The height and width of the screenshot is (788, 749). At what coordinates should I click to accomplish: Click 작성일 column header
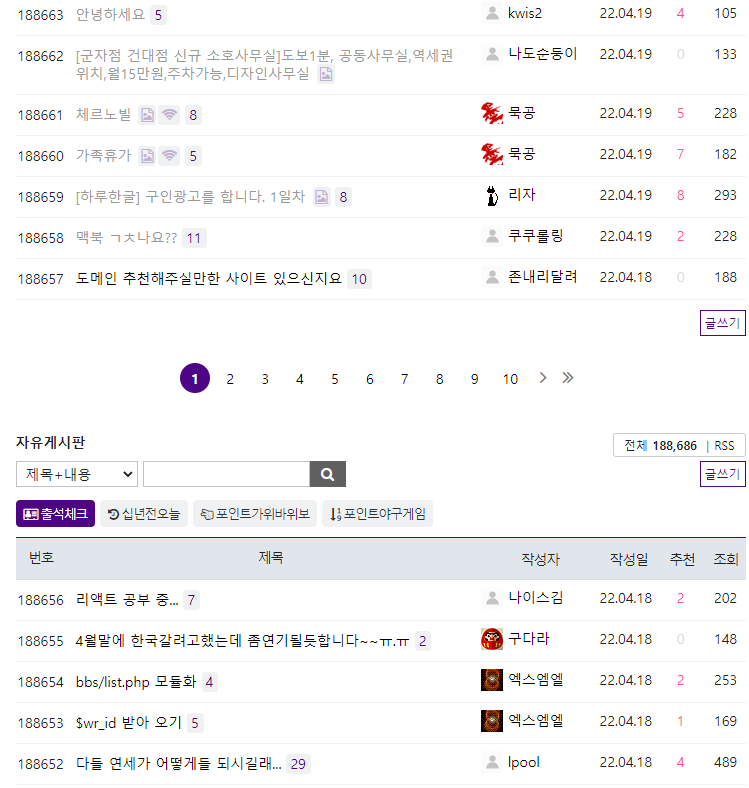coord(629,559)
